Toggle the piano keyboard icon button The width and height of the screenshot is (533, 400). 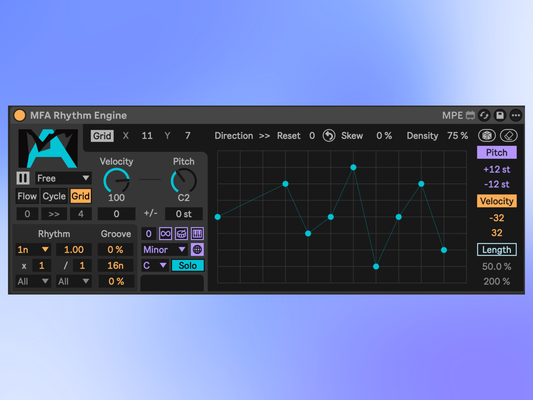[197, 233]
